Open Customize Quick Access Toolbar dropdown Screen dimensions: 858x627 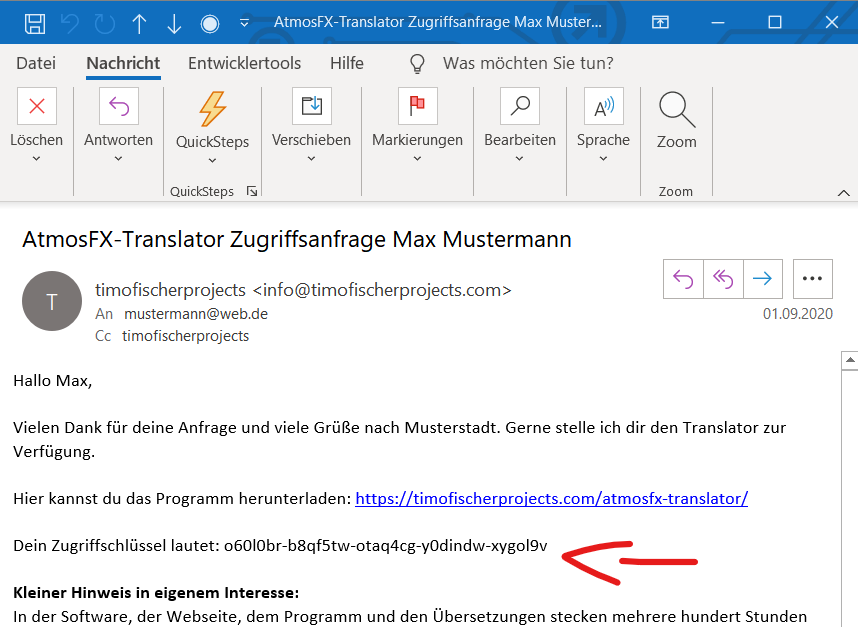click(x=244, y=23)
